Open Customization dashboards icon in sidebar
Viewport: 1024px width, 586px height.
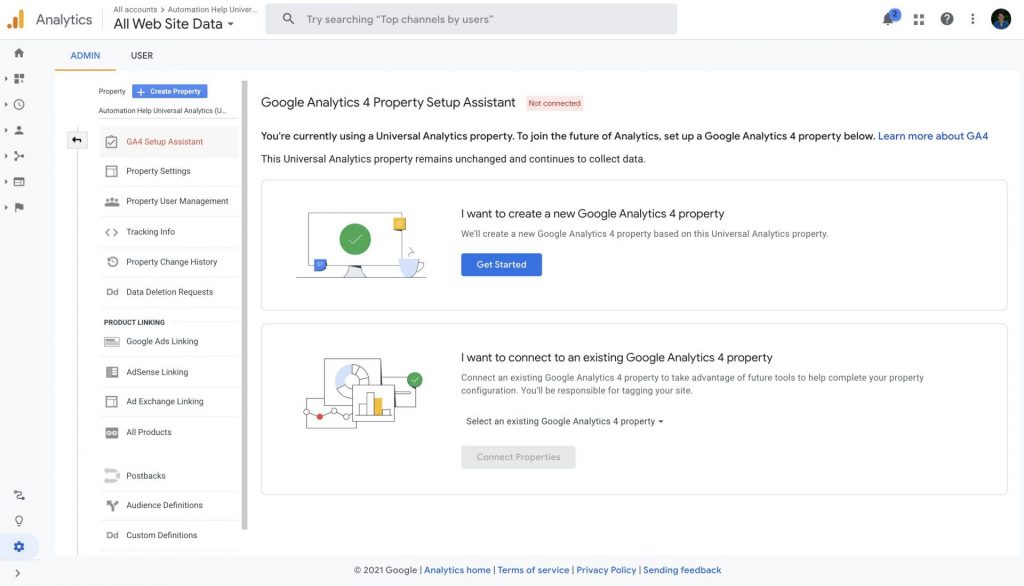click(x=19, y=78)
